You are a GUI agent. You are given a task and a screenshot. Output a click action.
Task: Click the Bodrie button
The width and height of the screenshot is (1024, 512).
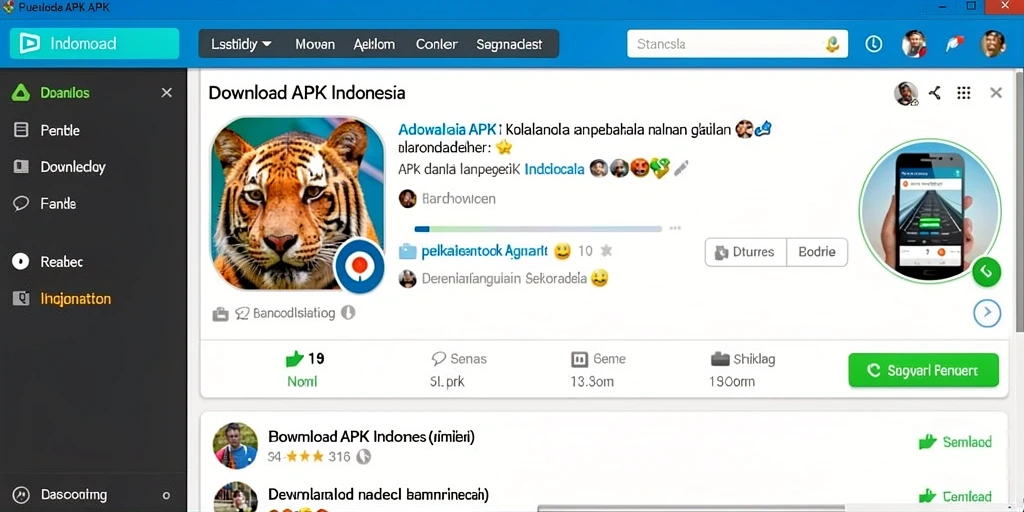click(x=817, y=252)
